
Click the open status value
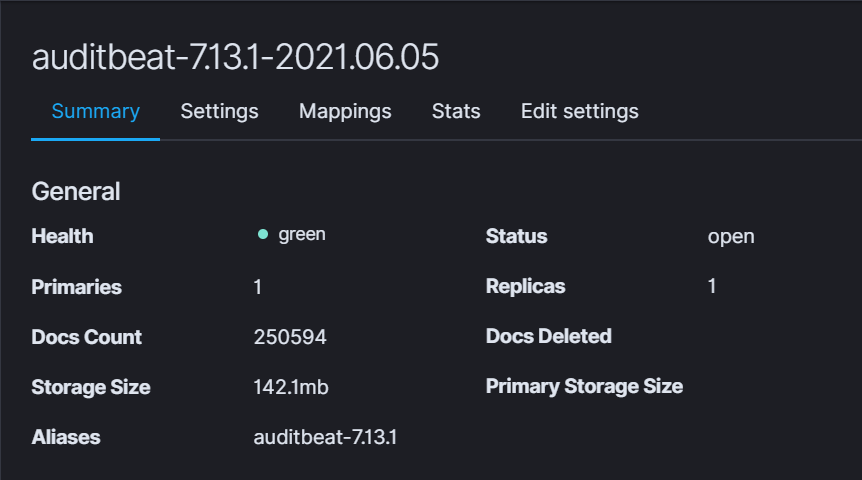[731, 237]
